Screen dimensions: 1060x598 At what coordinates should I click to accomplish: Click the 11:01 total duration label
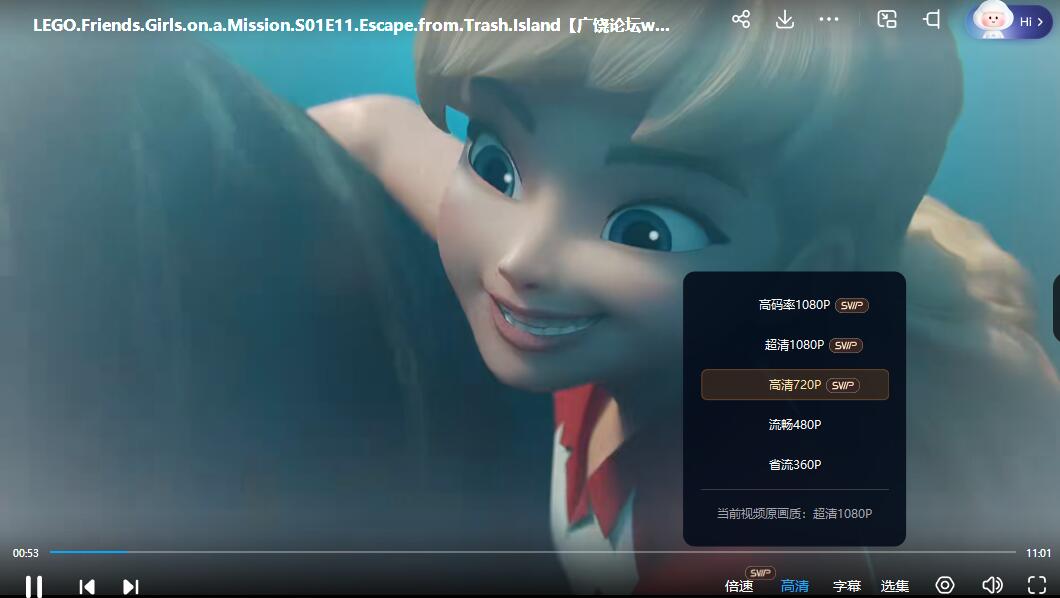(x=1038, y=553)
